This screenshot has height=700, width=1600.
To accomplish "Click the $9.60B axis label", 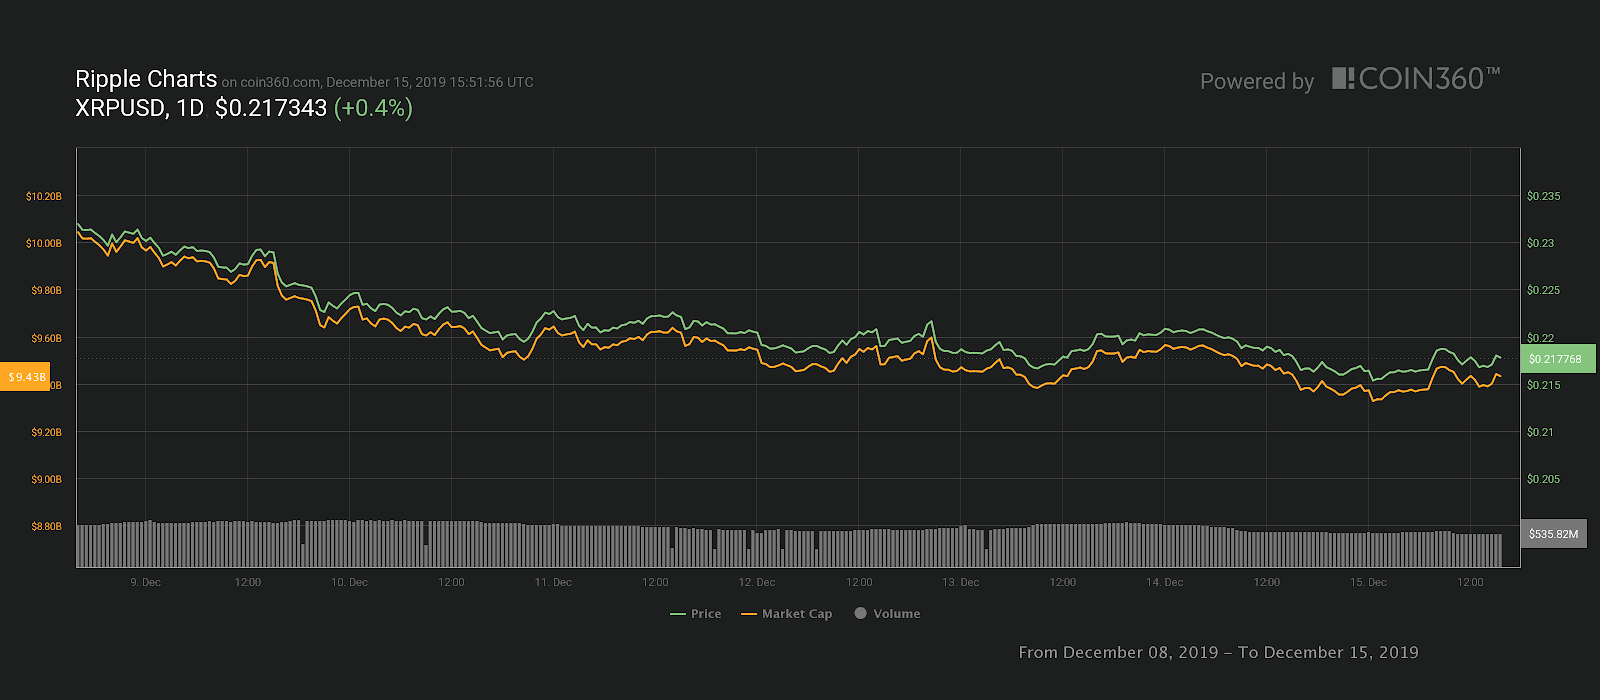I will click(46, 338).
